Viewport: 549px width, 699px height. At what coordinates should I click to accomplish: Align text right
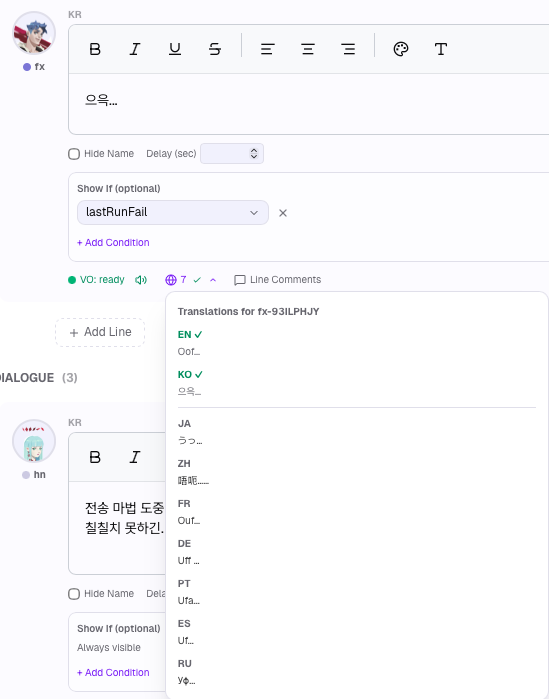pyautogui.click(x=348, y=49)
